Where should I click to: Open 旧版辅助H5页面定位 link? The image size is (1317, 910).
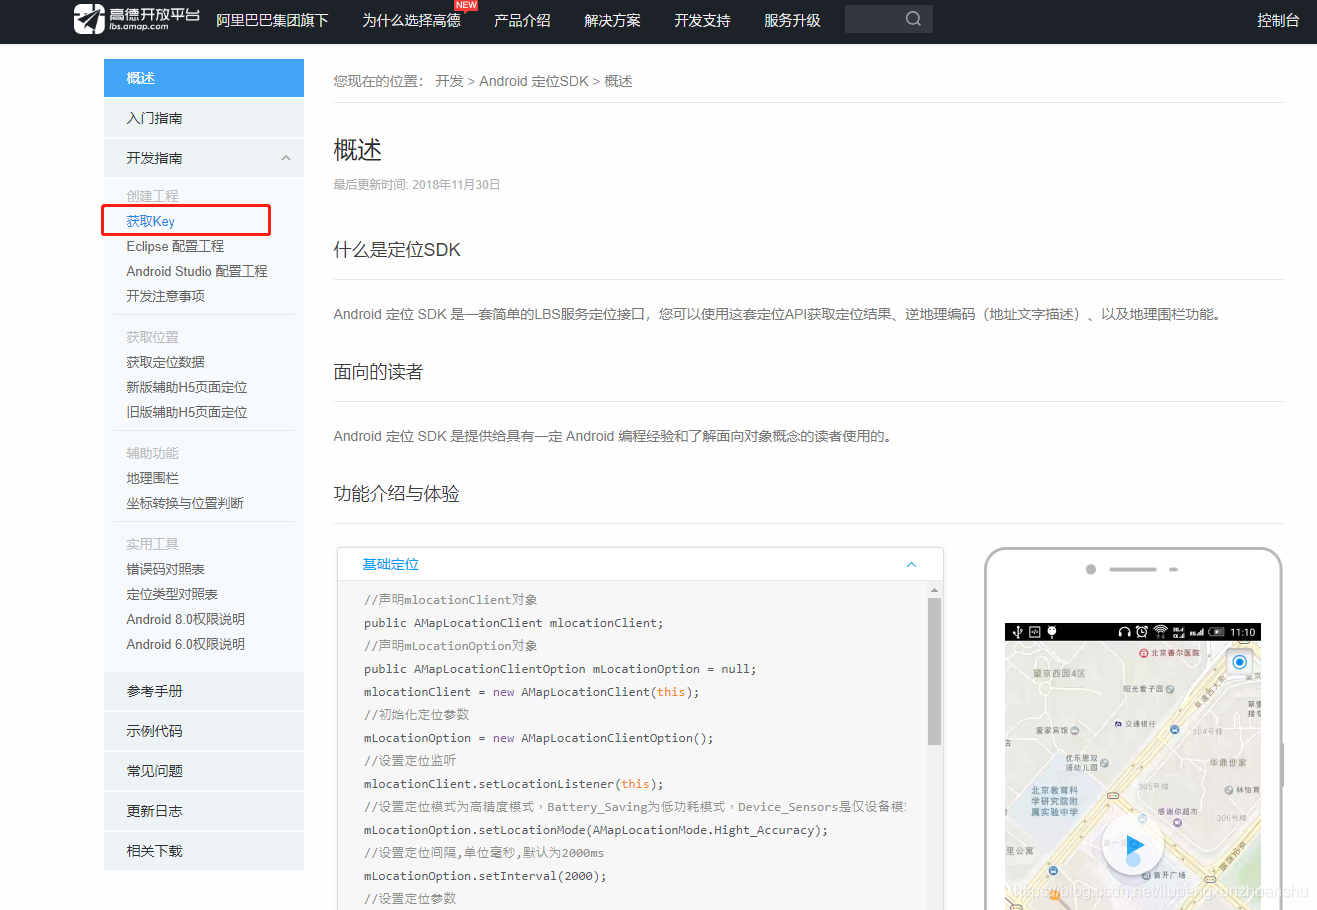coord(187,412)
